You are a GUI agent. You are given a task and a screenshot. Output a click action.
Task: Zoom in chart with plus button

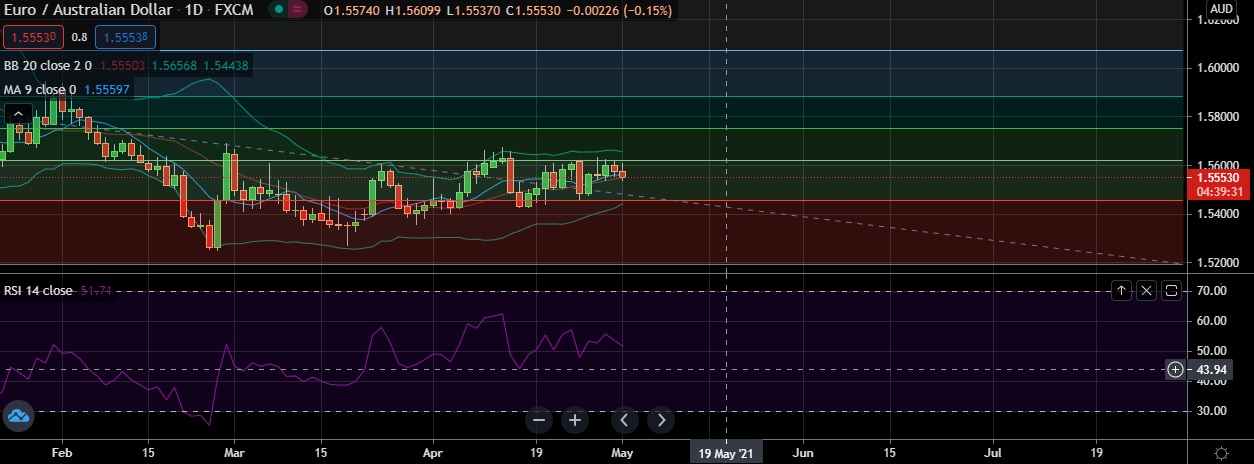[x=575, y=420]
